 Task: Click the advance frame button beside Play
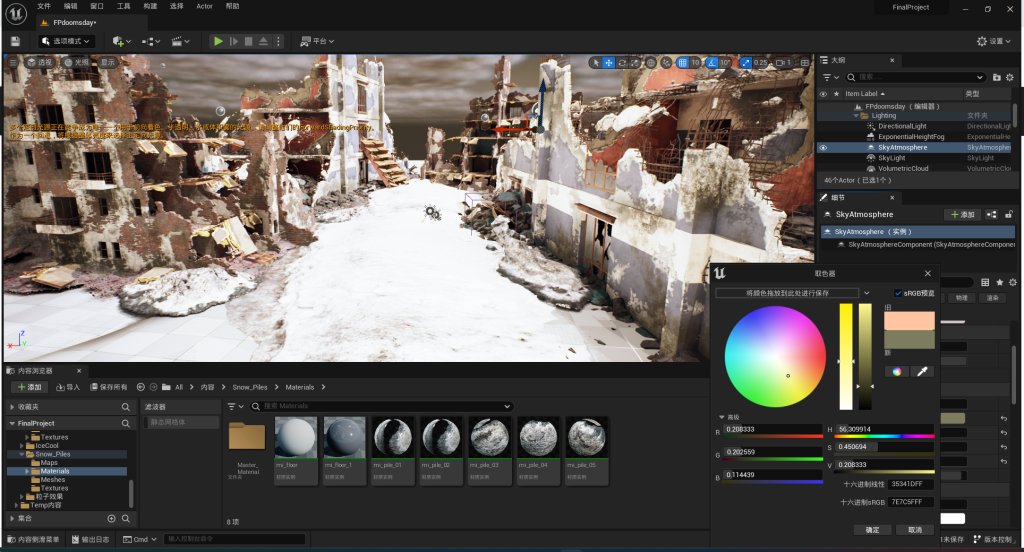234,41
